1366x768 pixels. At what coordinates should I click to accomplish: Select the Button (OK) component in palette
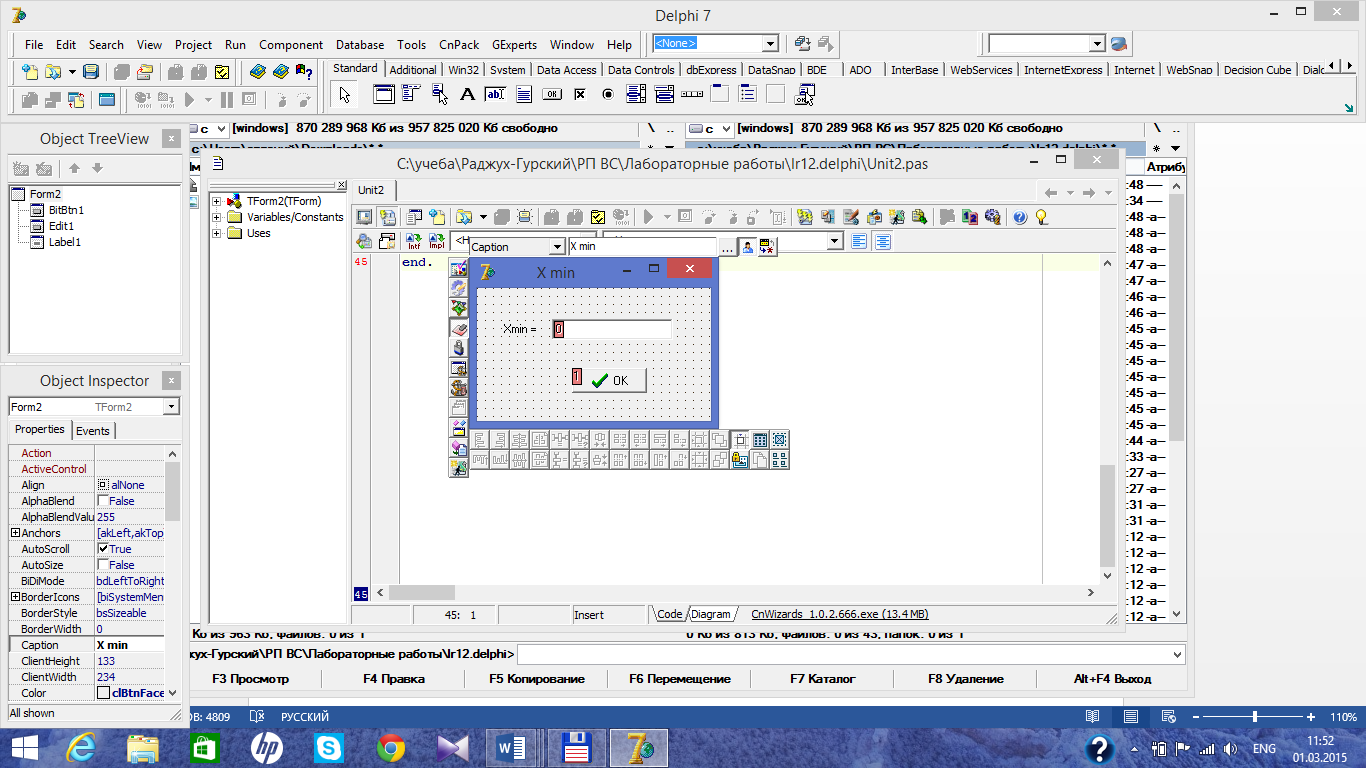coord(551,95)
